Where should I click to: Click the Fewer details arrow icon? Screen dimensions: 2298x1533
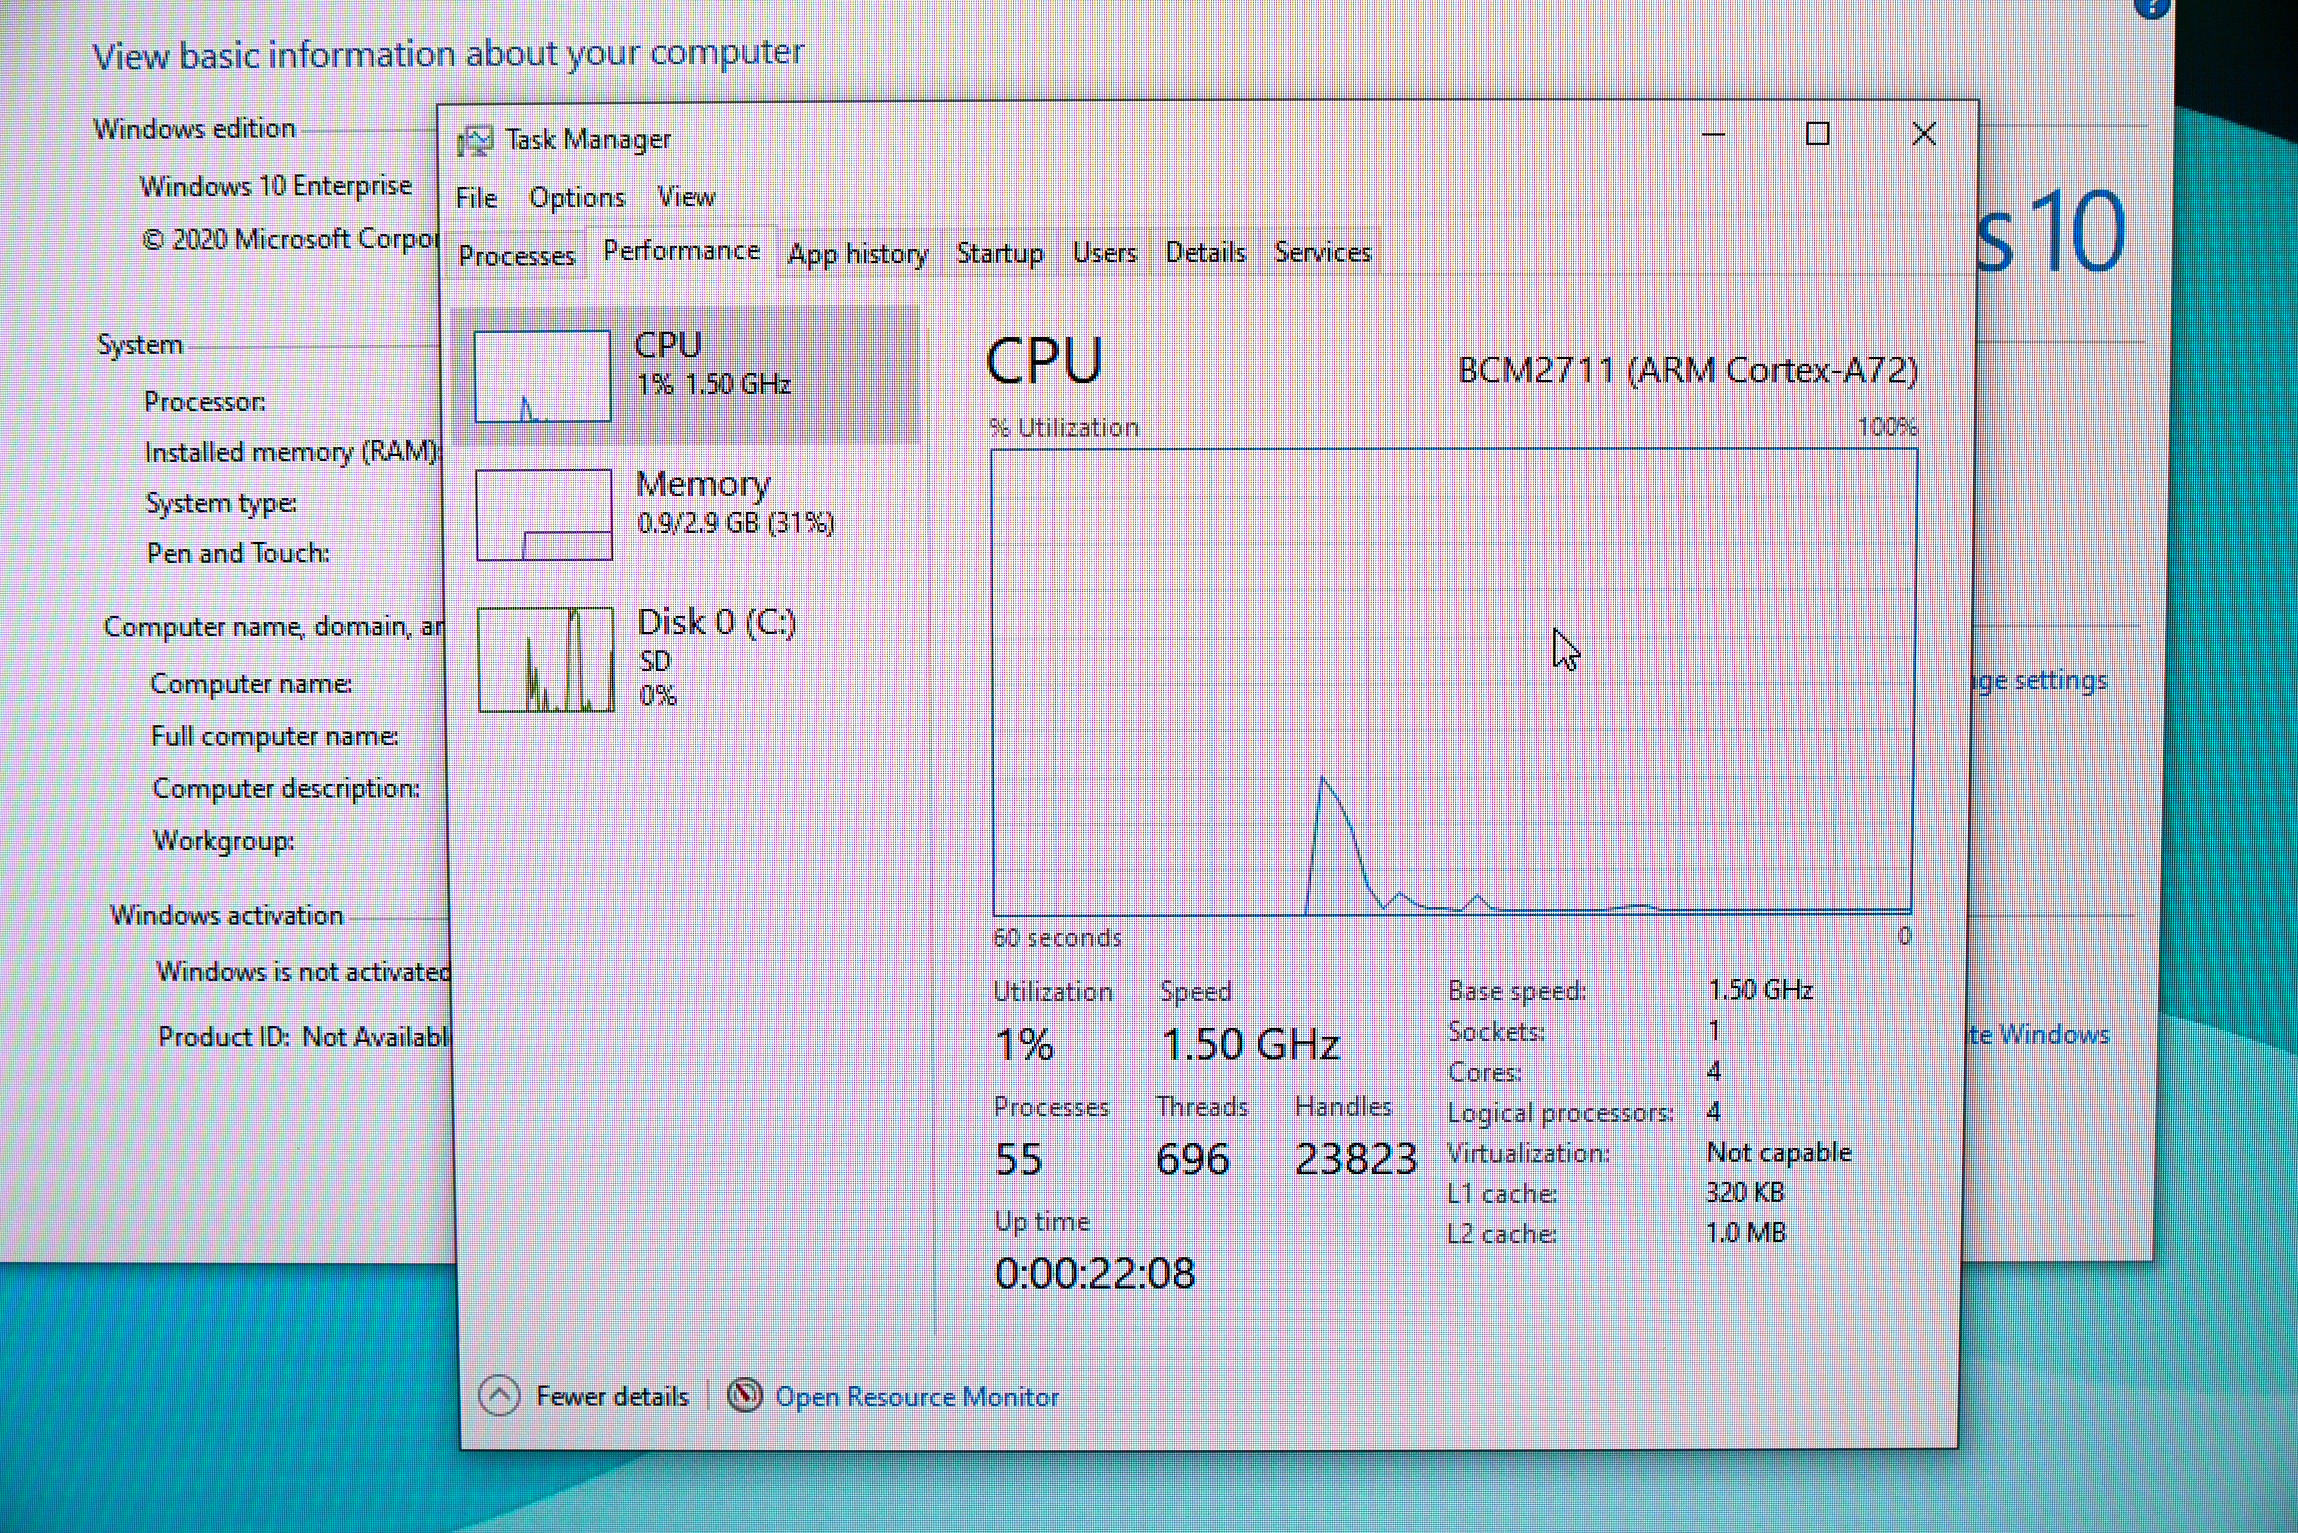pos(499,1395)
